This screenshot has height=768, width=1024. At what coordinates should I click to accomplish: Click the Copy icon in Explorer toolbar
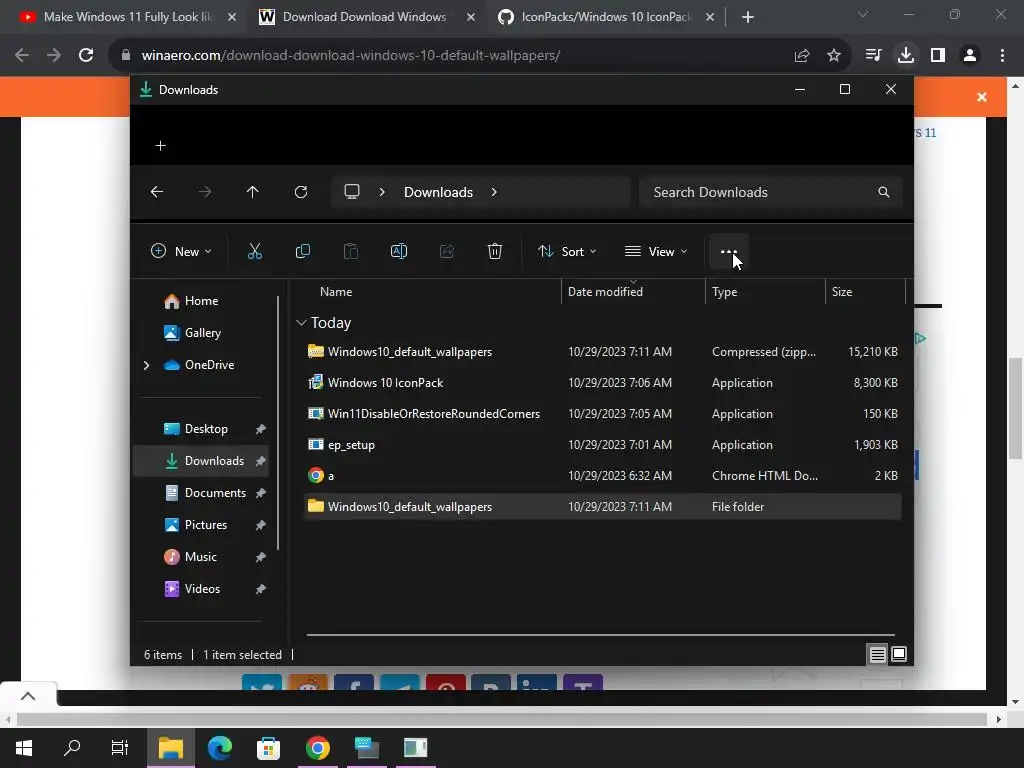pos(302,251)
